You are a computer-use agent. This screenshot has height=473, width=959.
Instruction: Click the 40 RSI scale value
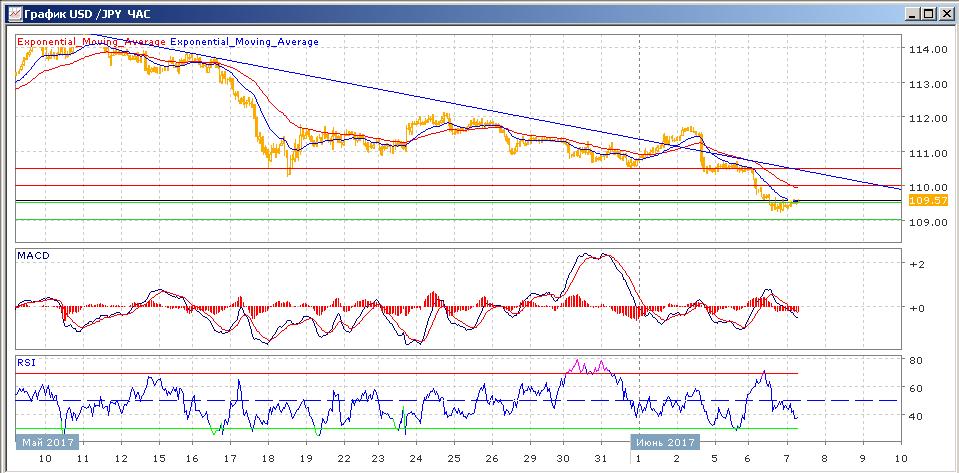tap(915, 416)
